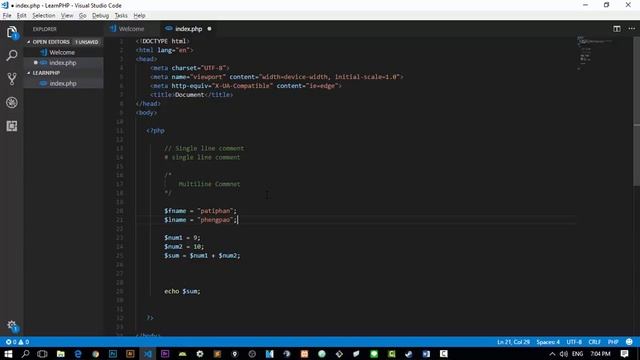
Task: Show hidden system tray icons
Action: click(552, 354)
